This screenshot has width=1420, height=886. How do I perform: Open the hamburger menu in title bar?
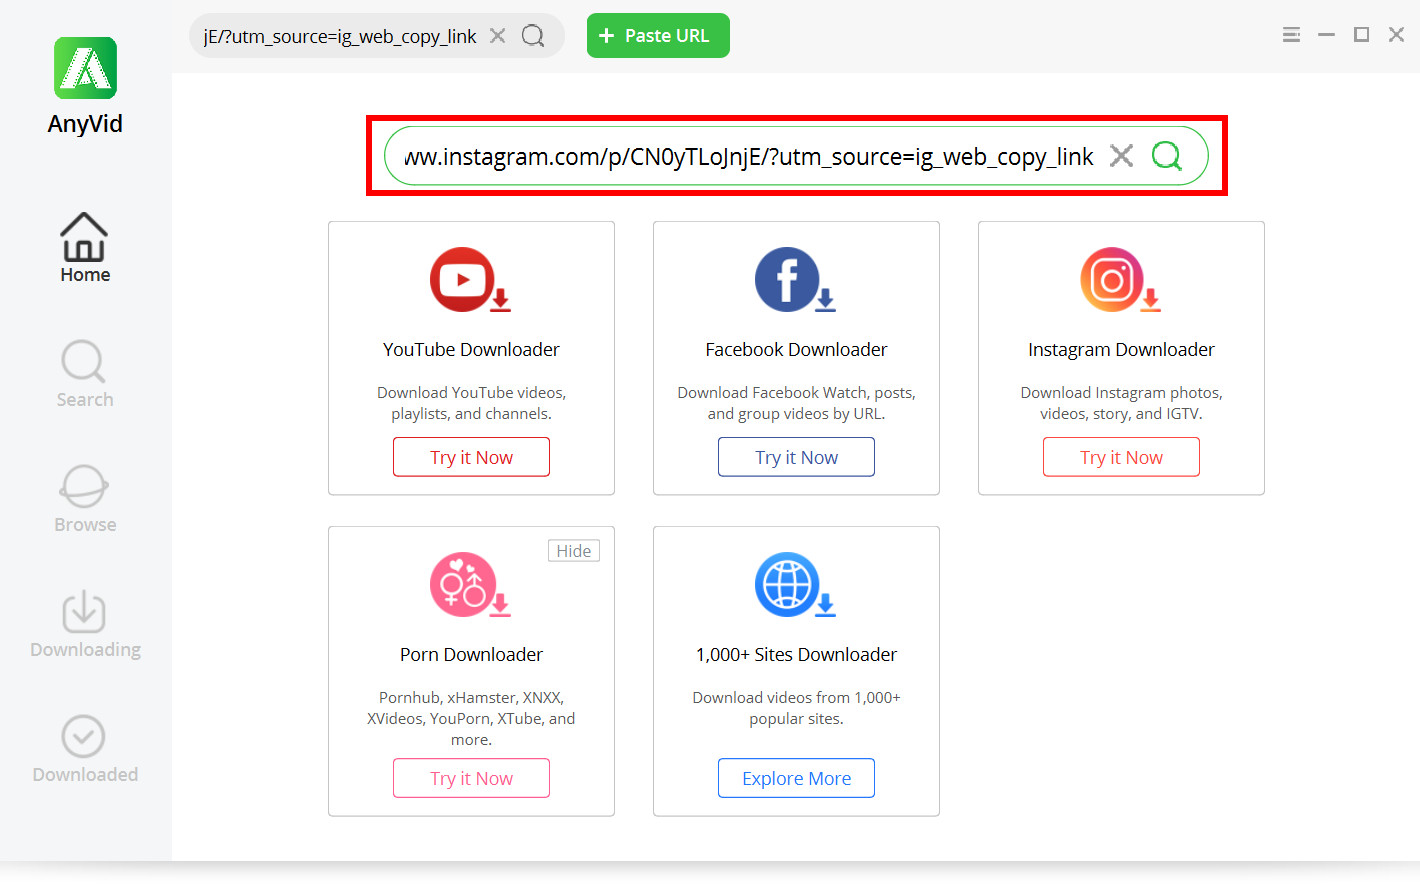pos(1291,35)
